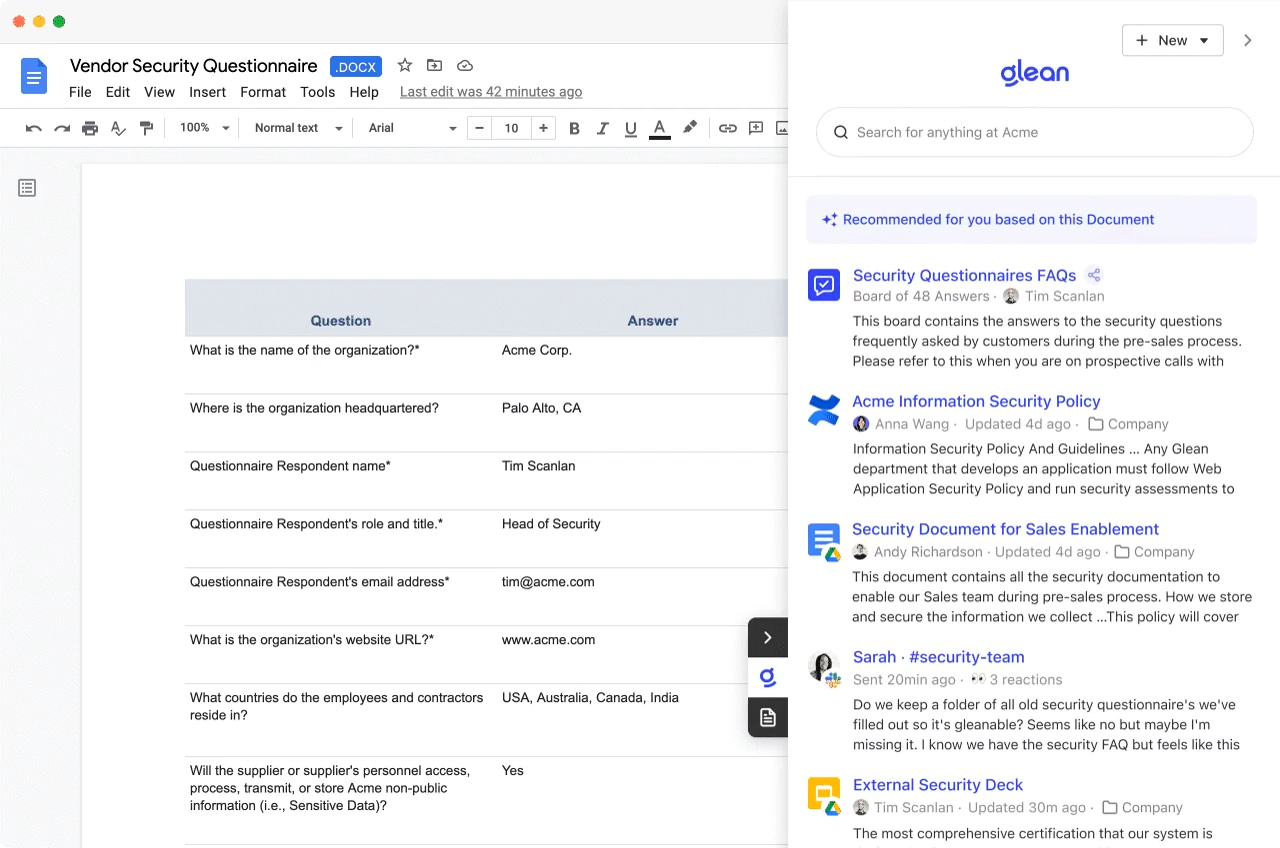Screen dimensions: 1280x848
Task: Open the File menu
Action: pos(80,92)
